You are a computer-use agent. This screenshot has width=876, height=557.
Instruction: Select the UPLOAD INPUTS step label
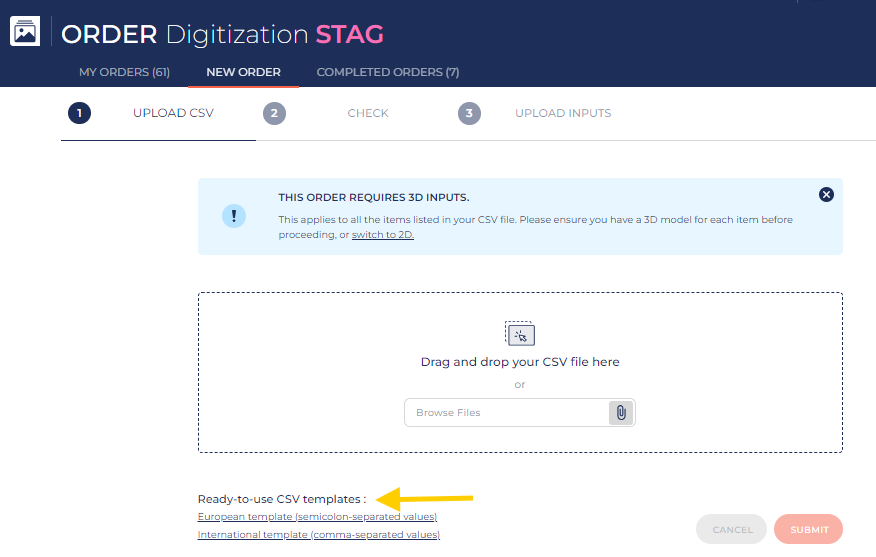563,113
